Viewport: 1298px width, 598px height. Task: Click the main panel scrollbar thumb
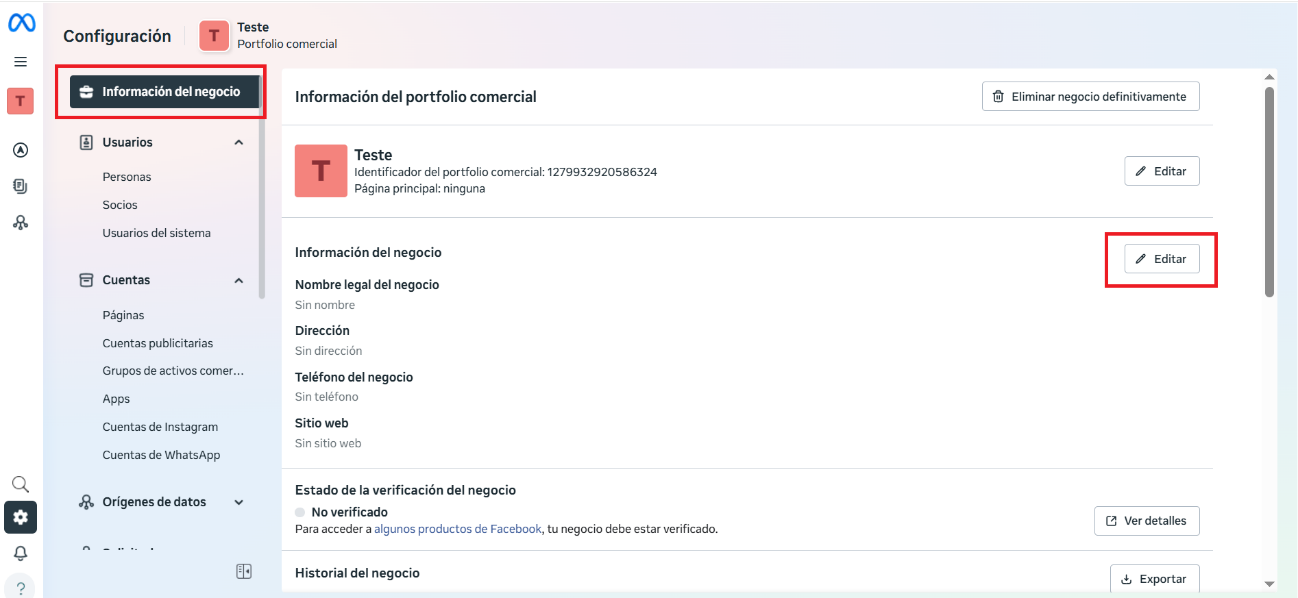pyautogui.click(x=1270, y=192)
